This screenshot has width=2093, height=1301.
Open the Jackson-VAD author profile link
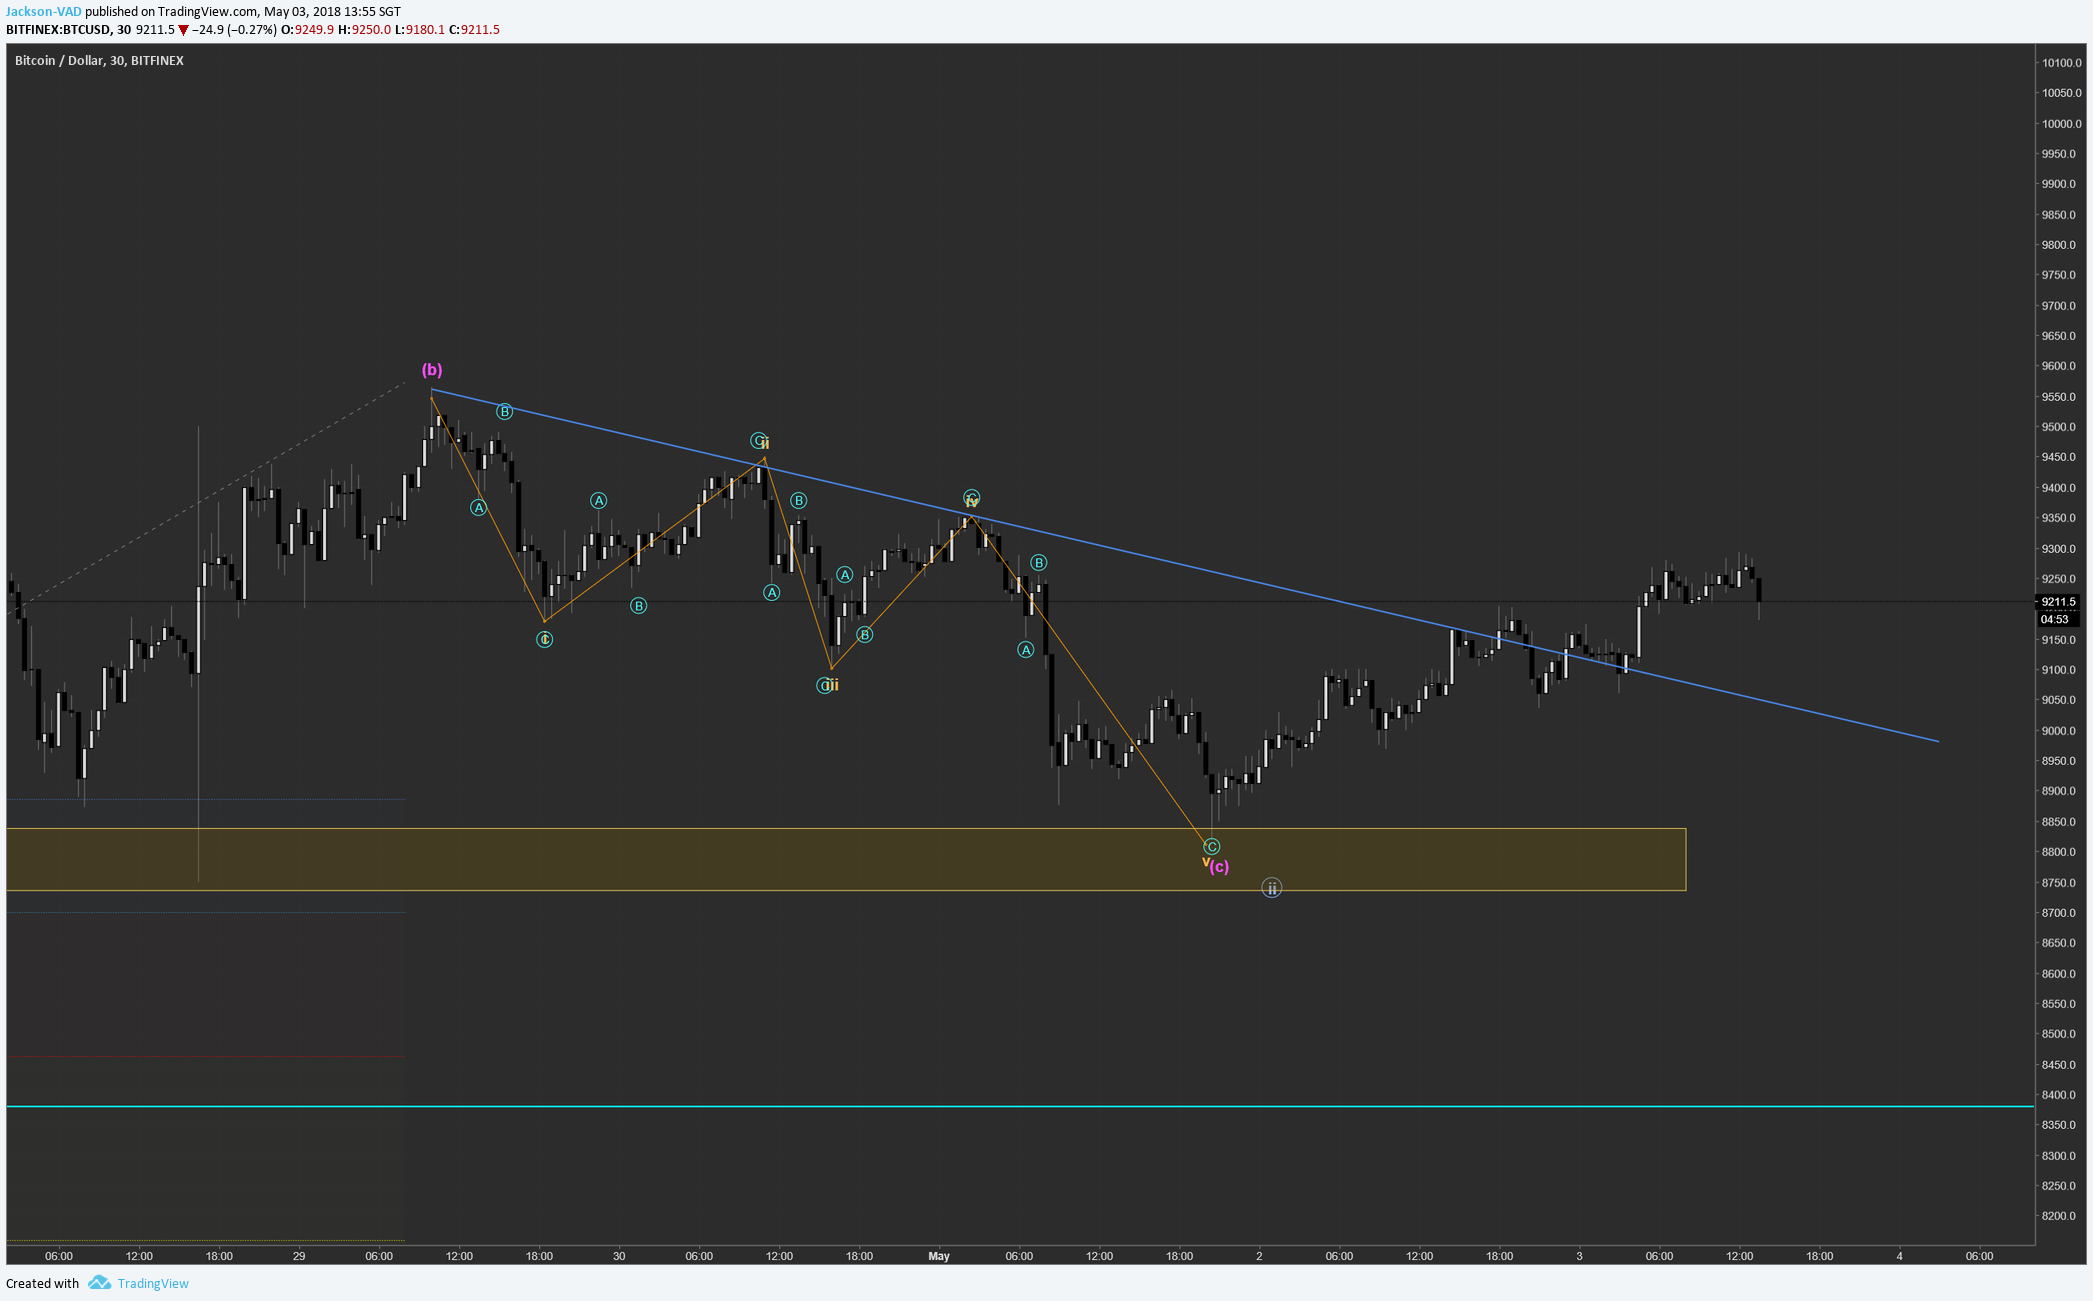44,12
